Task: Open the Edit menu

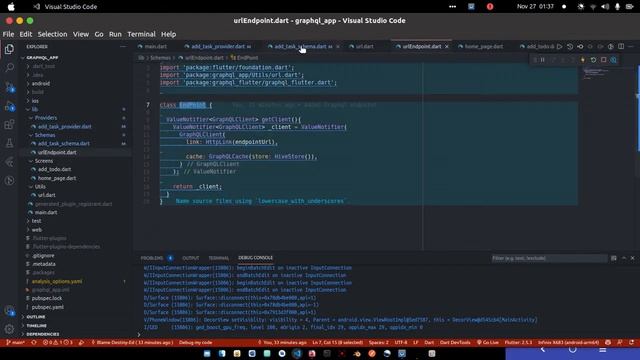Action: click(x=25, y=34)
